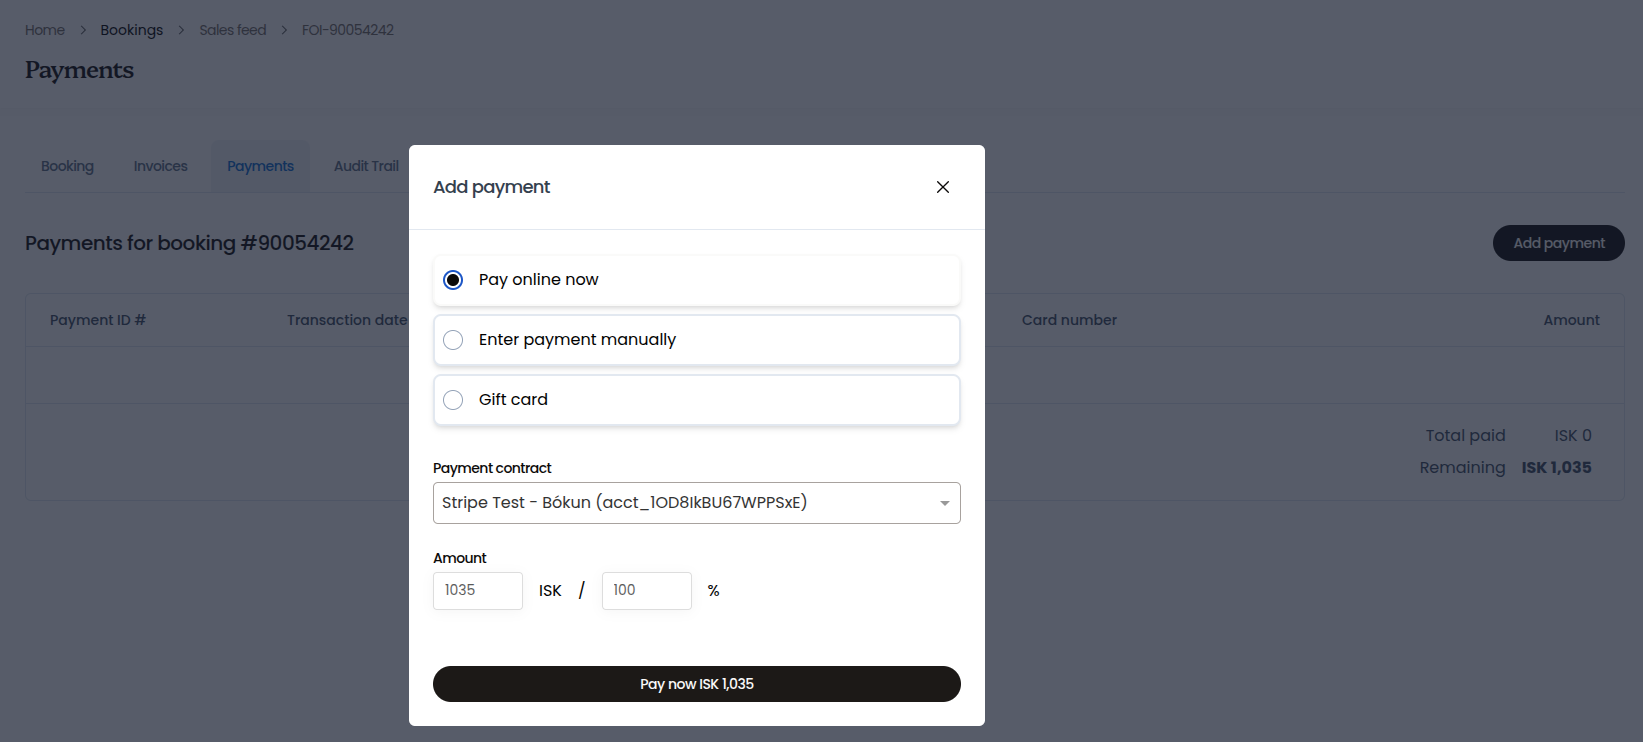Click the Add payment button behind the dialog
Screen dimensions: 1643x742
point(1558,243)
